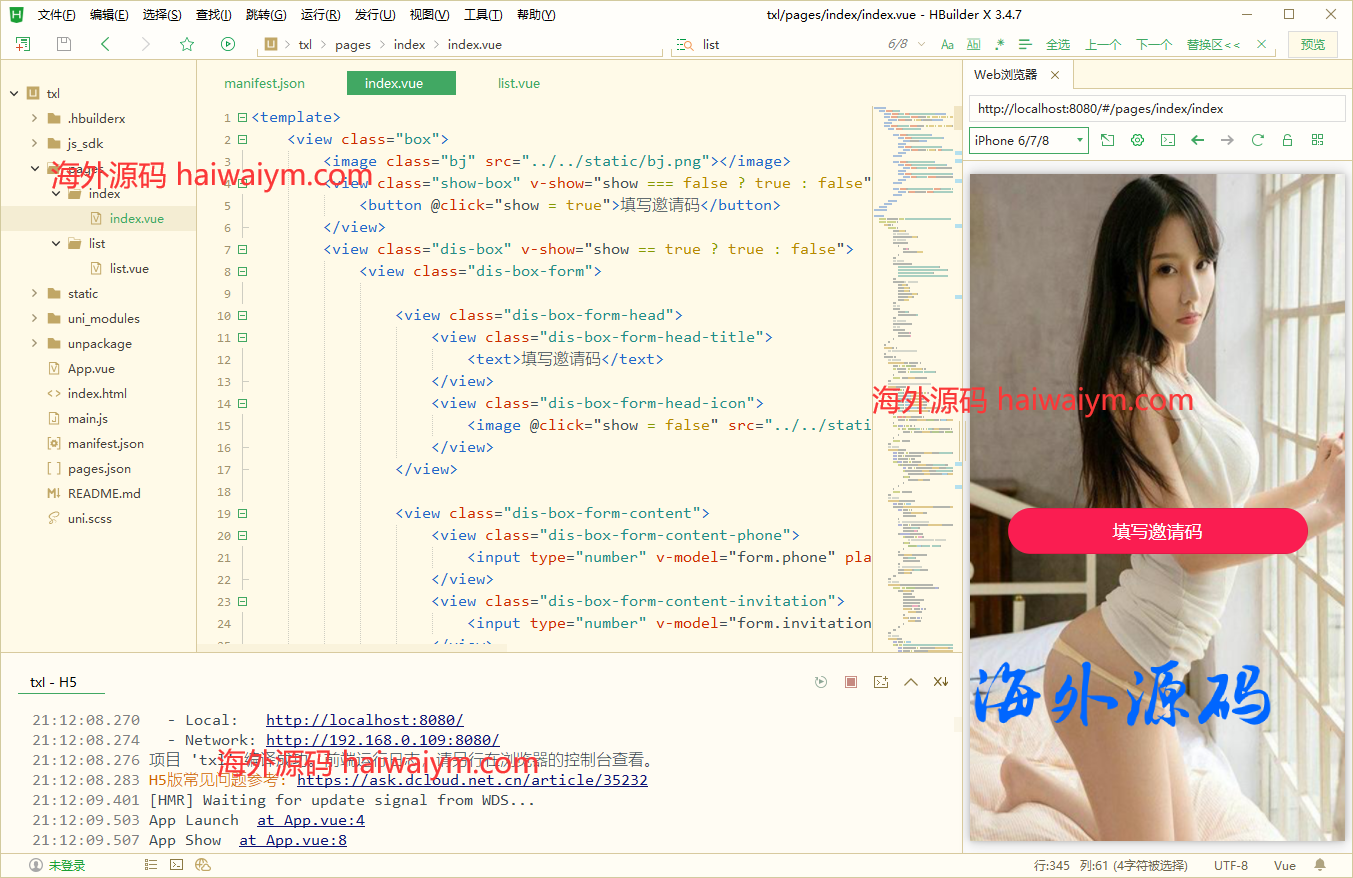
Task: Collapse the template fold on line 1
Action: tap(242, 118)
